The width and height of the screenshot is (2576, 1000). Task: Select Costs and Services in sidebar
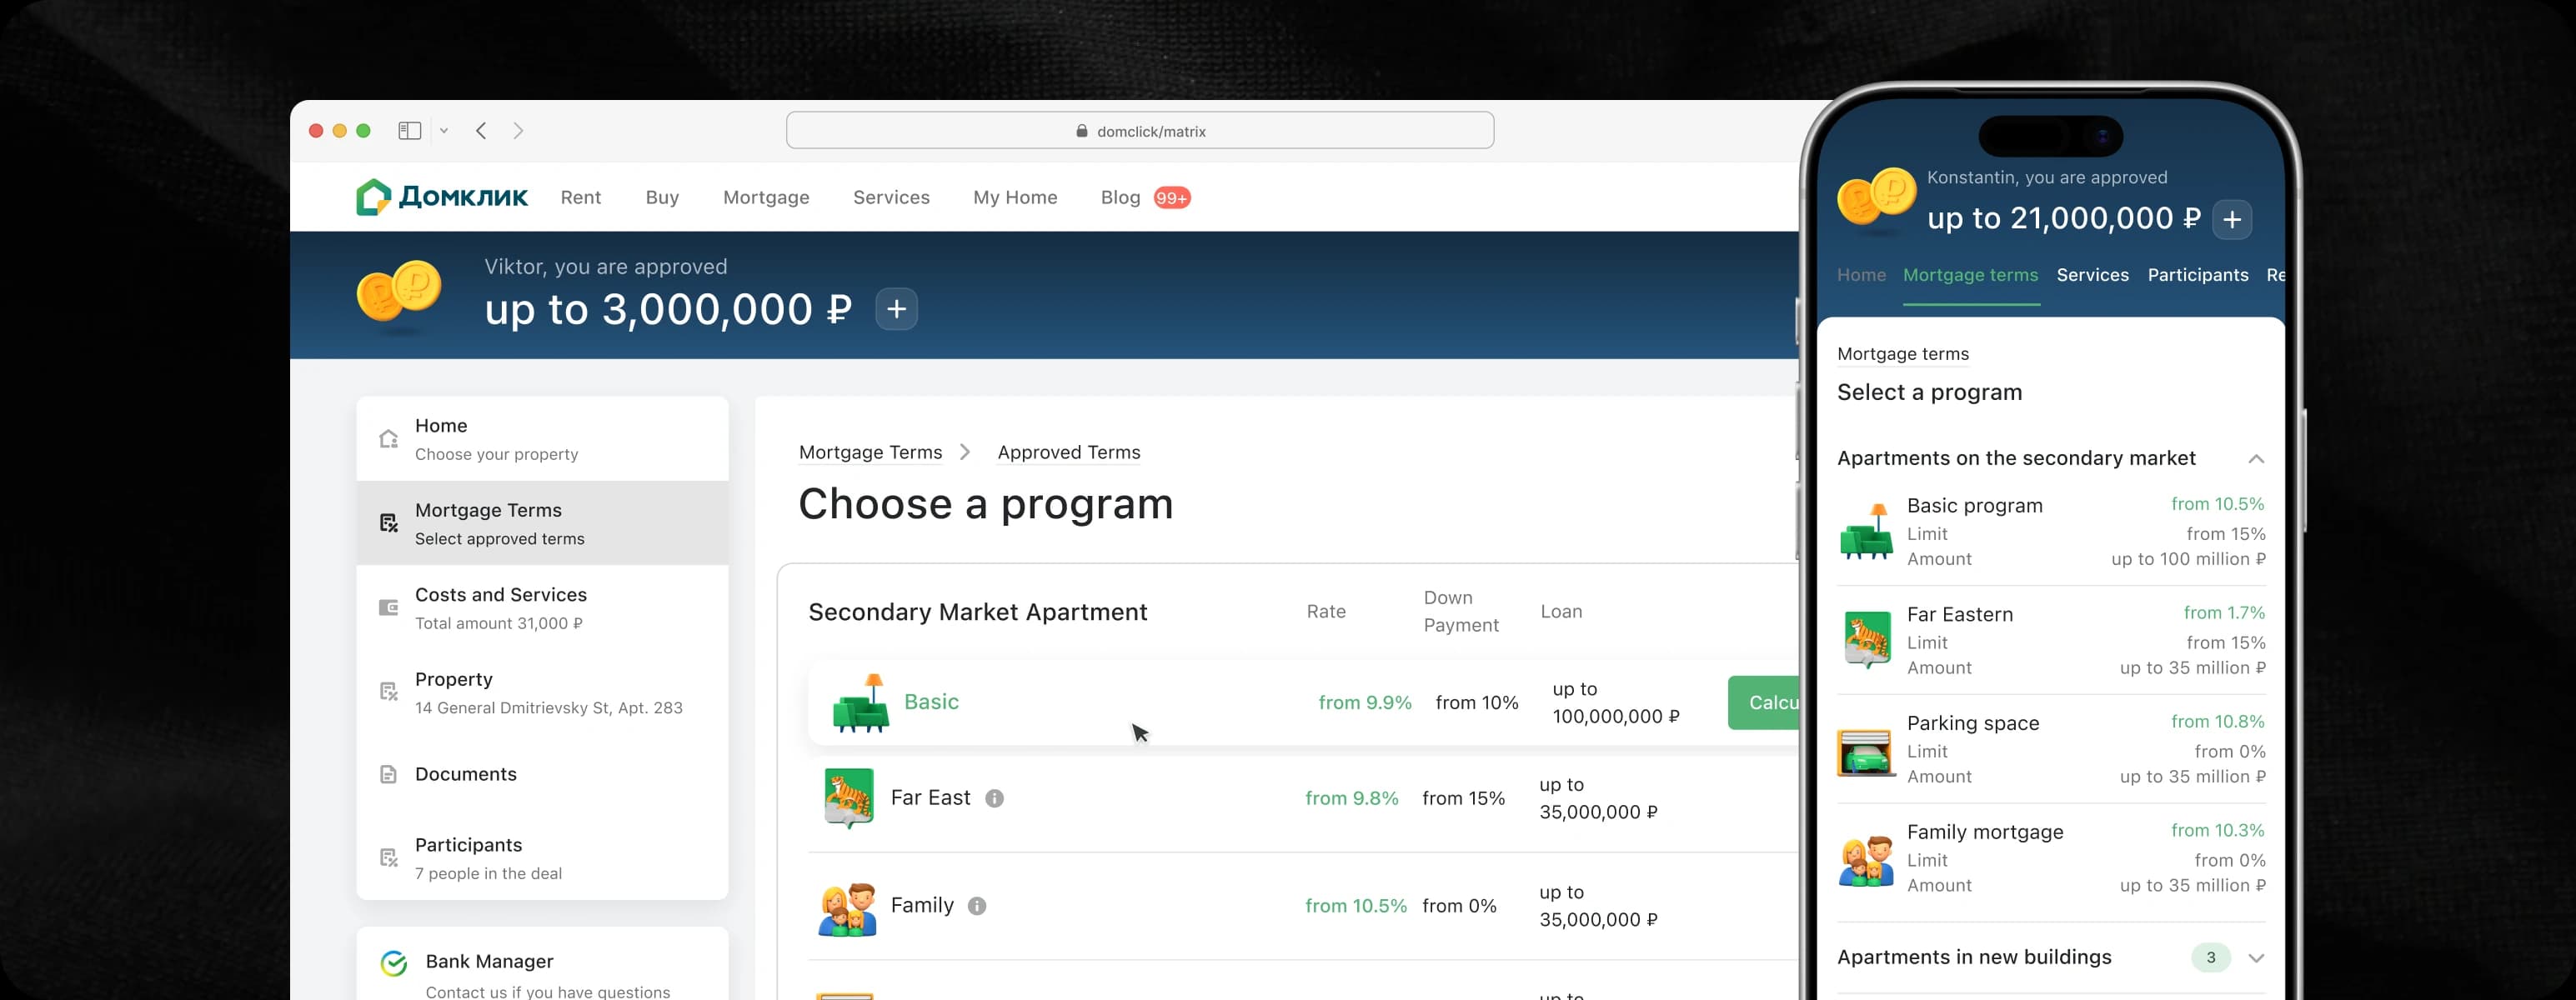click(x=542, y=608)
